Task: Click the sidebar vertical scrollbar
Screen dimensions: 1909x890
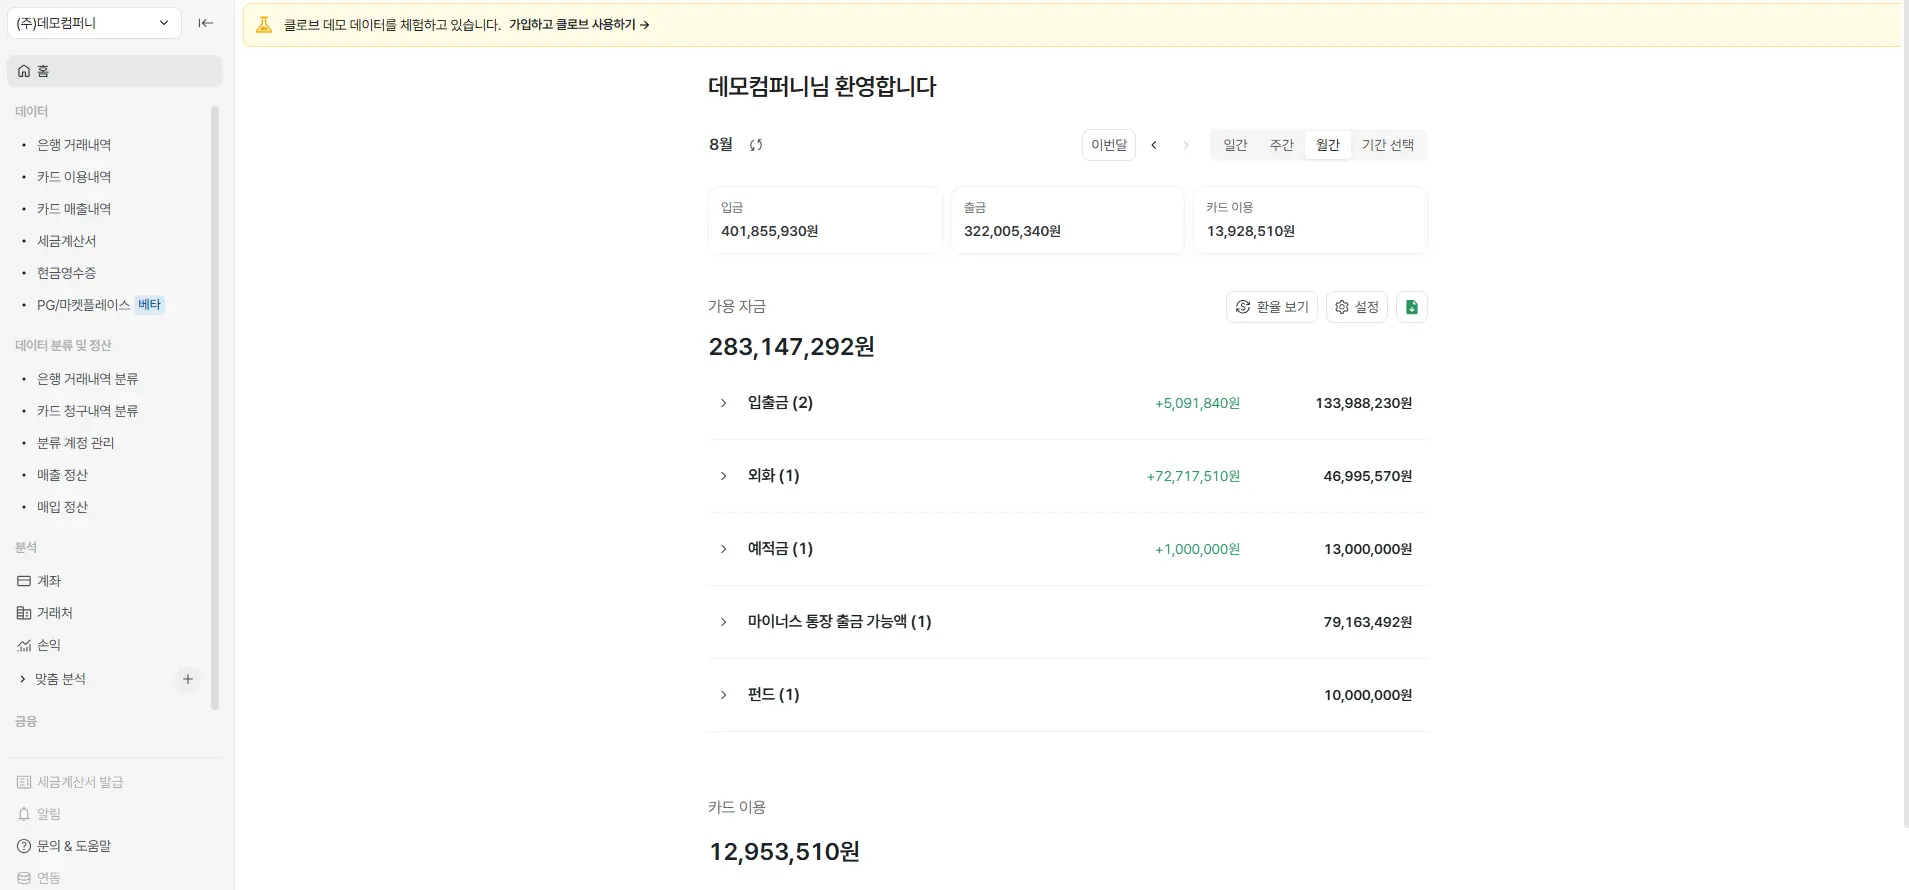Action: [215, 400]
